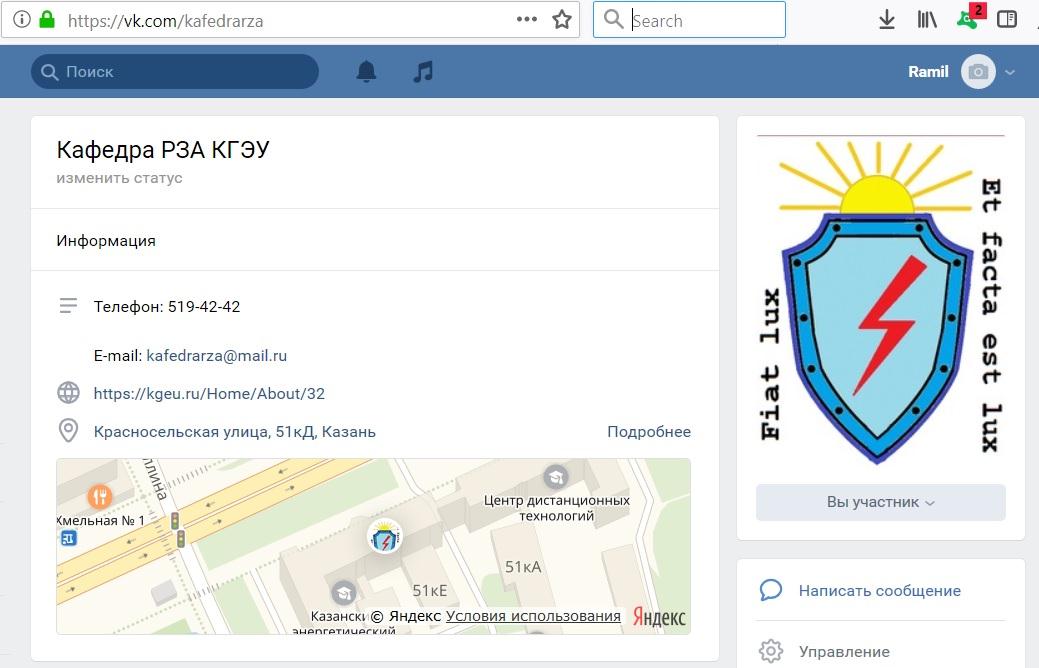The height and width of the screenshot is (668, 1039).
Task: Open the kgeu.ru website link
Action: [x=209, y=393]
